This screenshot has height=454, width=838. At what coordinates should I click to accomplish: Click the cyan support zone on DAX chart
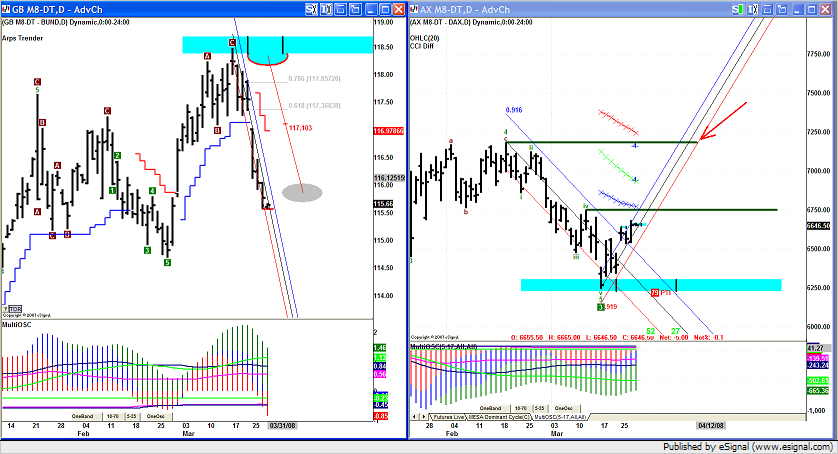coord(580,285)
